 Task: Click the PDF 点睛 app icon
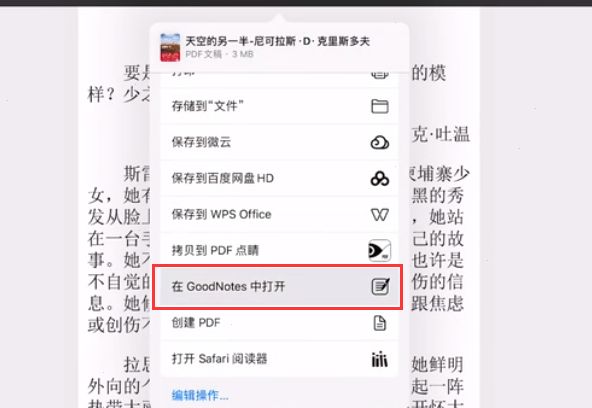[x=379, y=250]
